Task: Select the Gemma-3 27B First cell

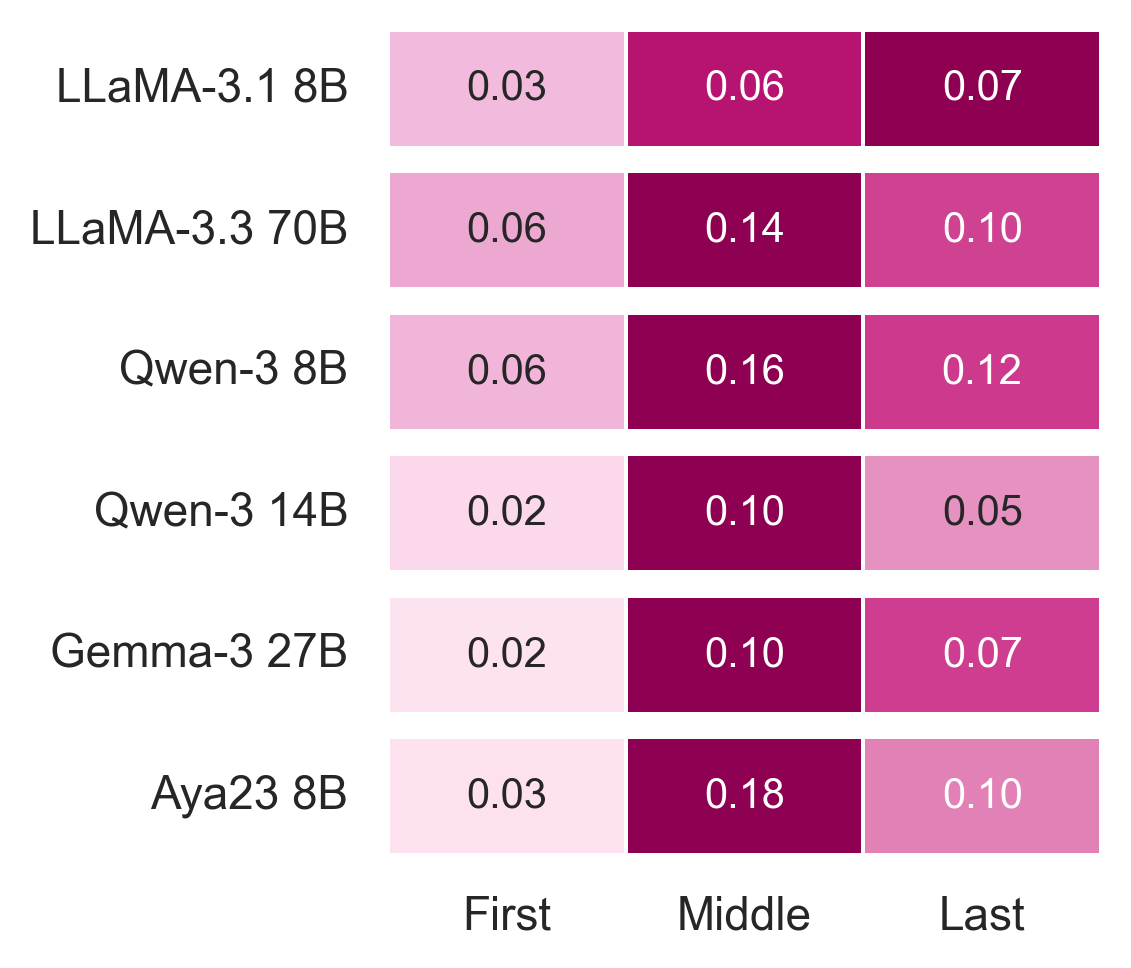Action: (x=507, y=654)
